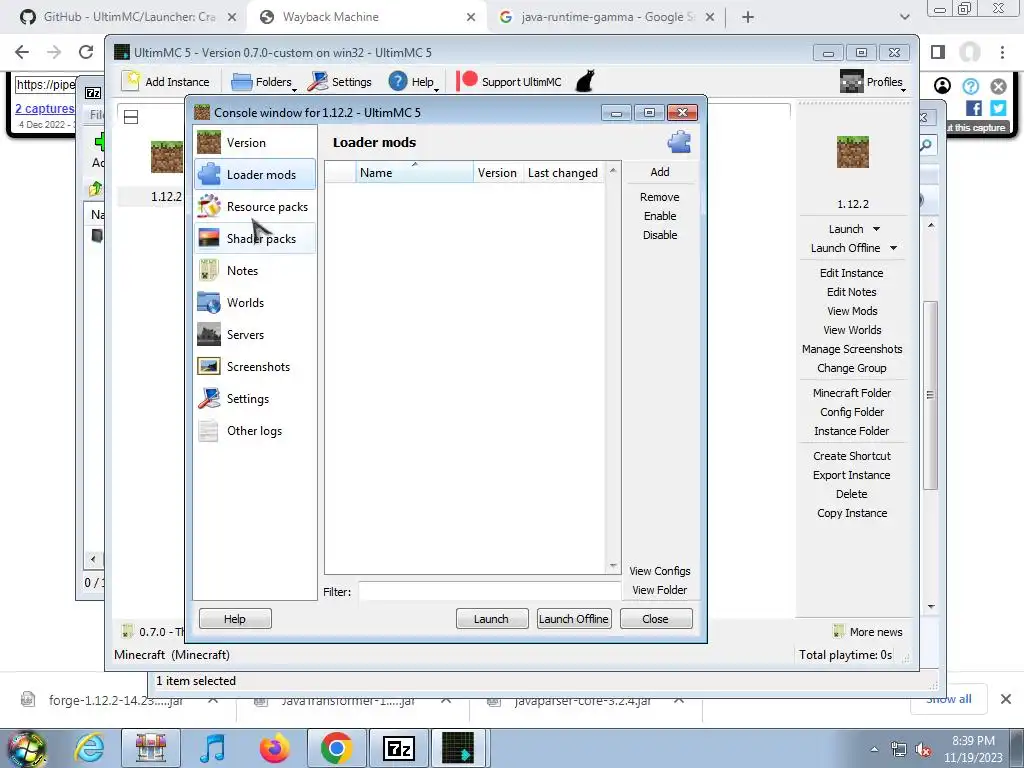Select the Loader mods puzzle icon in sidebar
Viewport: 1024px width, 768px height.
coord(209,174)
